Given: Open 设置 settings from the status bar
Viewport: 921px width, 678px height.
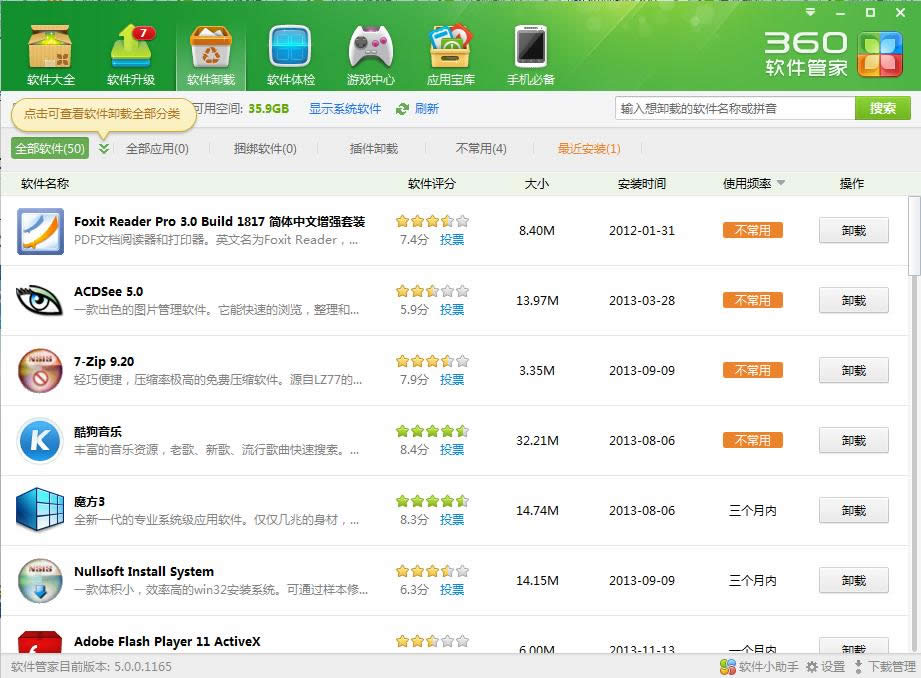Looking at the screenshot, I should tap(825, 667).
